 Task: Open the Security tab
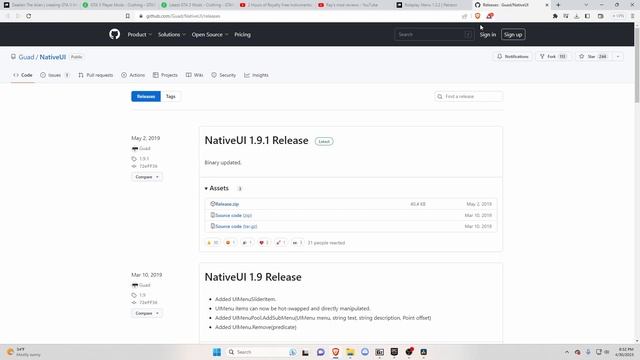[224, 75]
